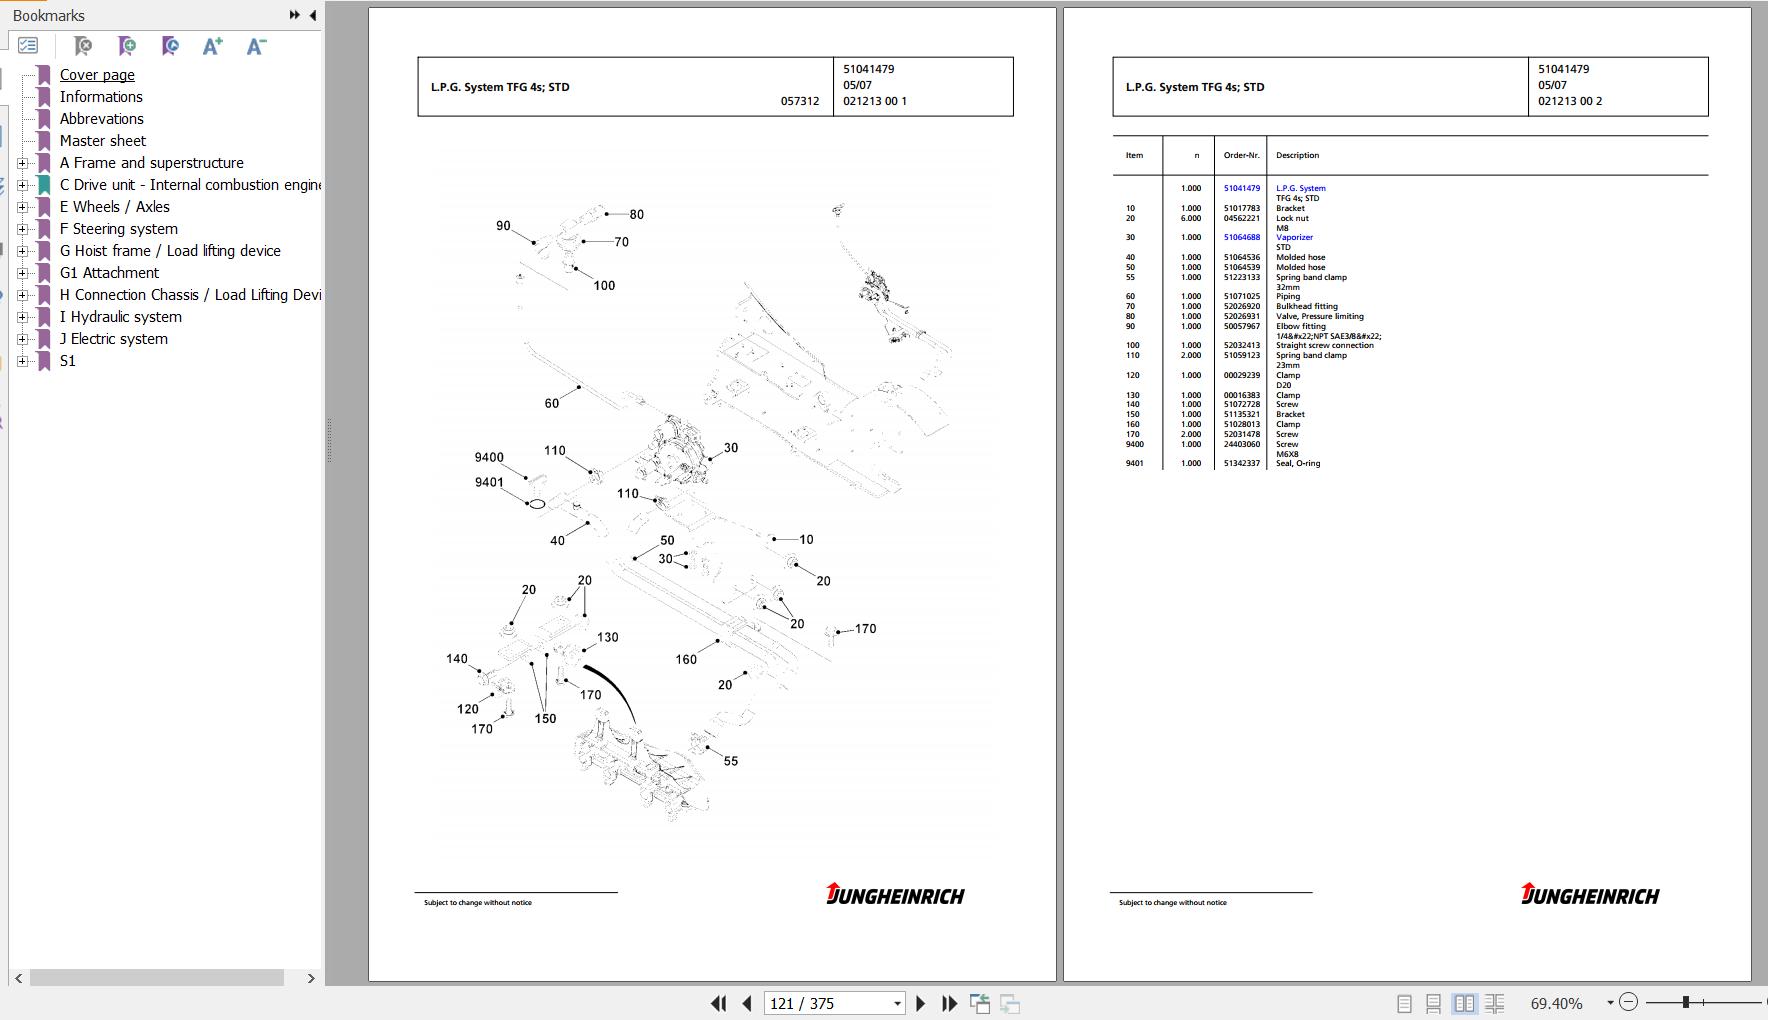Image resolution: width=1768 pixels, height=1020 pixels.
Task: Click the 51041479 order number link
Action: pyautogui.click(x=1242, y=188)
